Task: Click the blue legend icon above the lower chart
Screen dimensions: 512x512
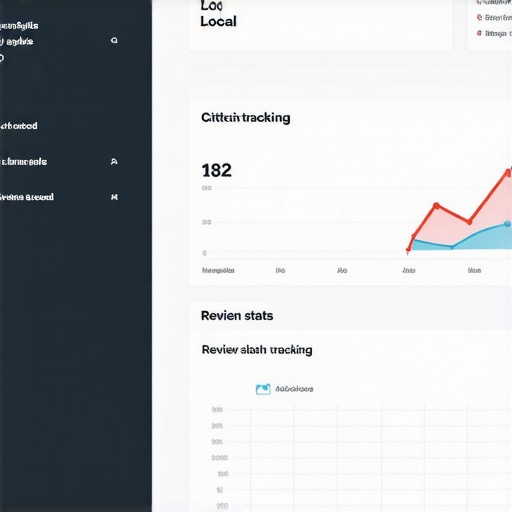Action: click(263, 389)
